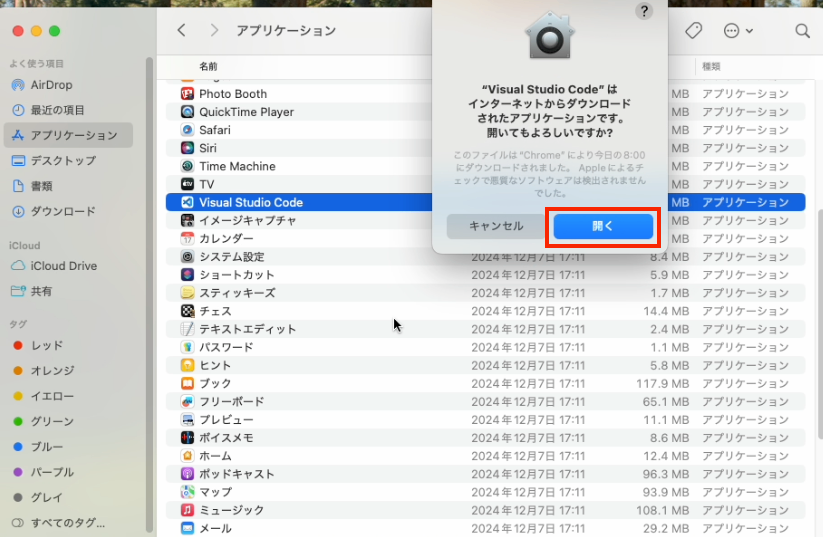
Task: Click the Safari app icon
Action: [x=187, y=130]
